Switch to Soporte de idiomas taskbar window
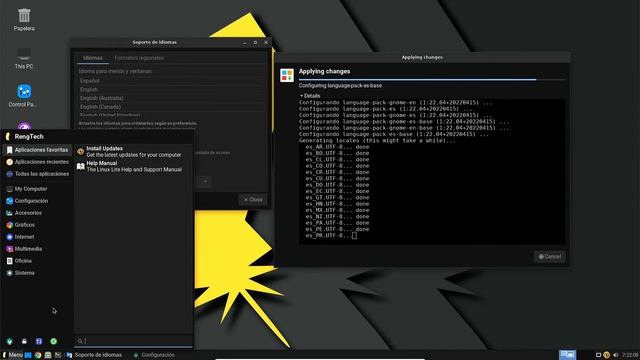This screenshot has width=640, height=360. [94, 355]
